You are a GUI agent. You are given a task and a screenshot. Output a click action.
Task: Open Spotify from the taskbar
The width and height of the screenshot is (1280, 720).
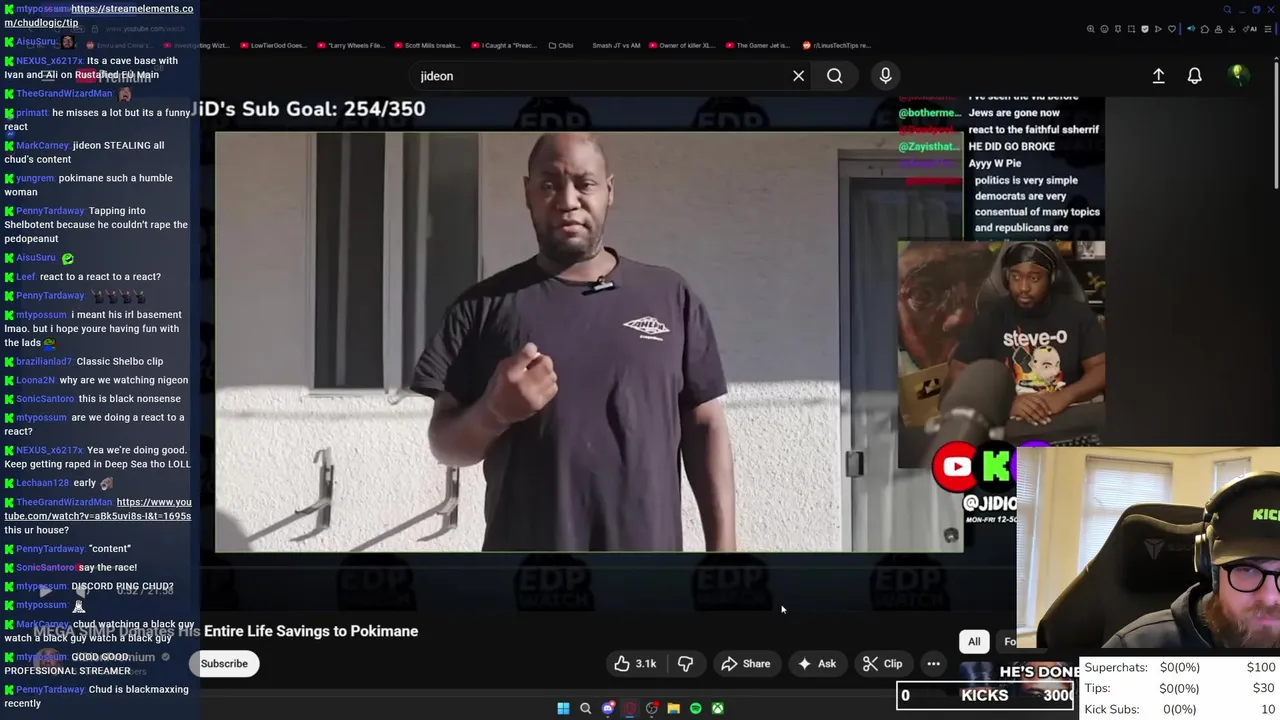pyautogui.click(x=695, y=708)
